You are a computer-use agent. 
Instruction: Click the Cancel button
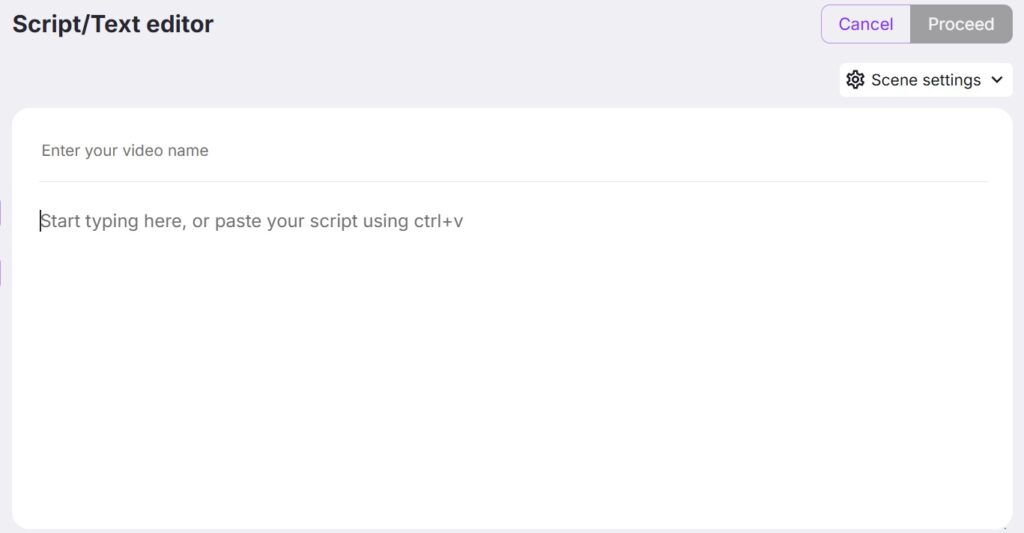point(865,24)
